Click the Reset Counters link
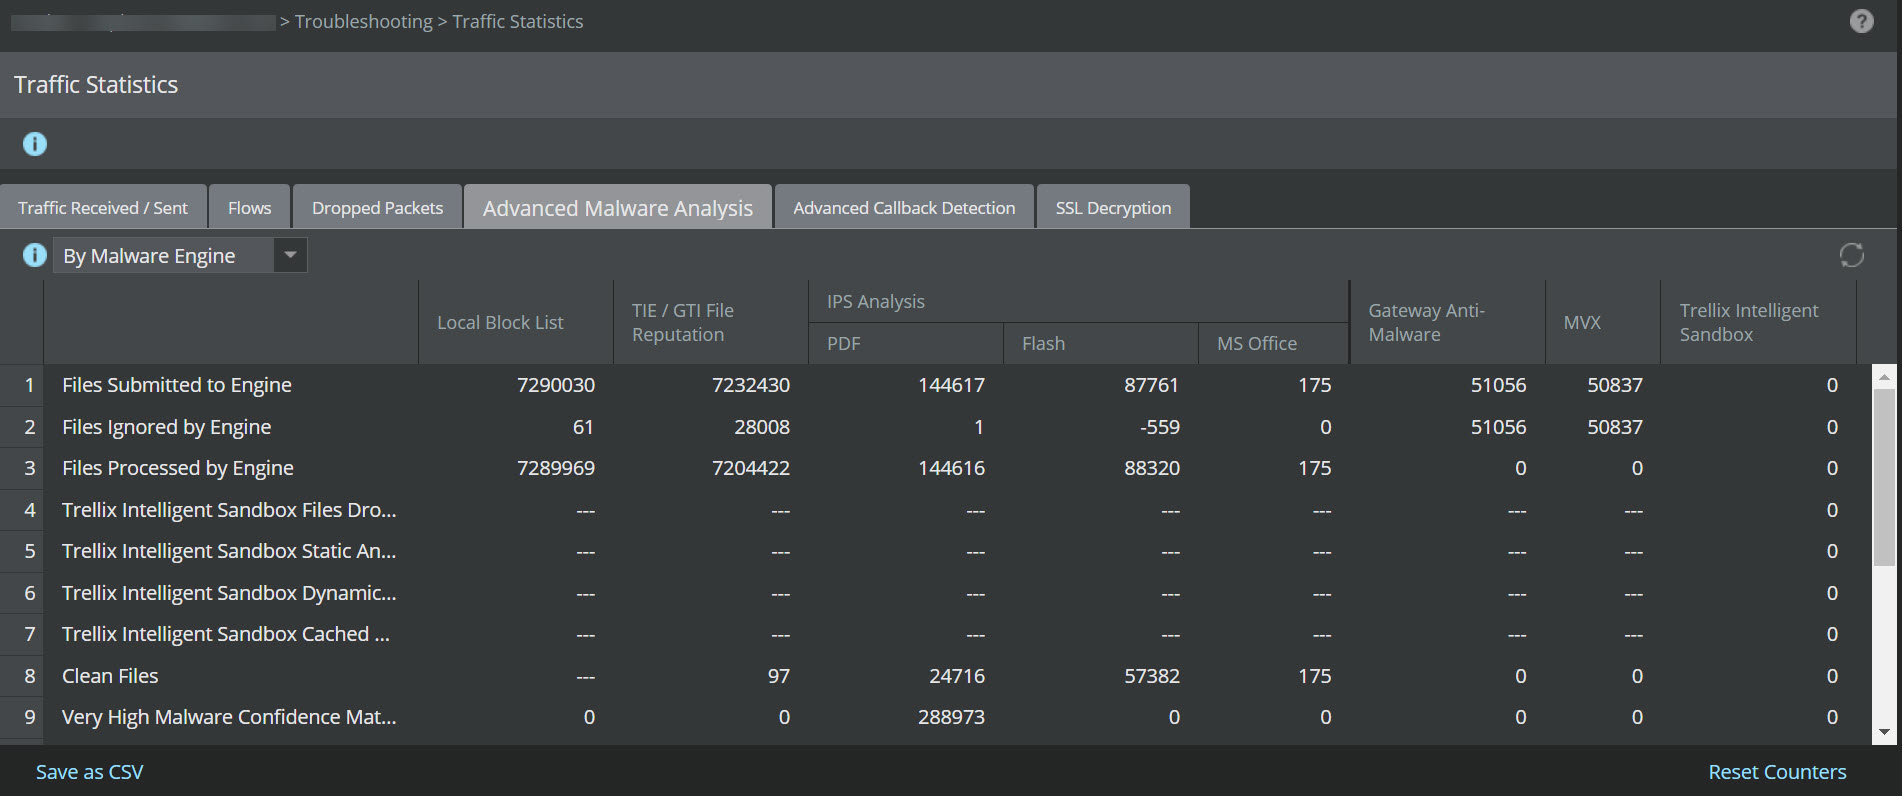The width and height of the screenshot is (1902, 796). coord(1777,772)
